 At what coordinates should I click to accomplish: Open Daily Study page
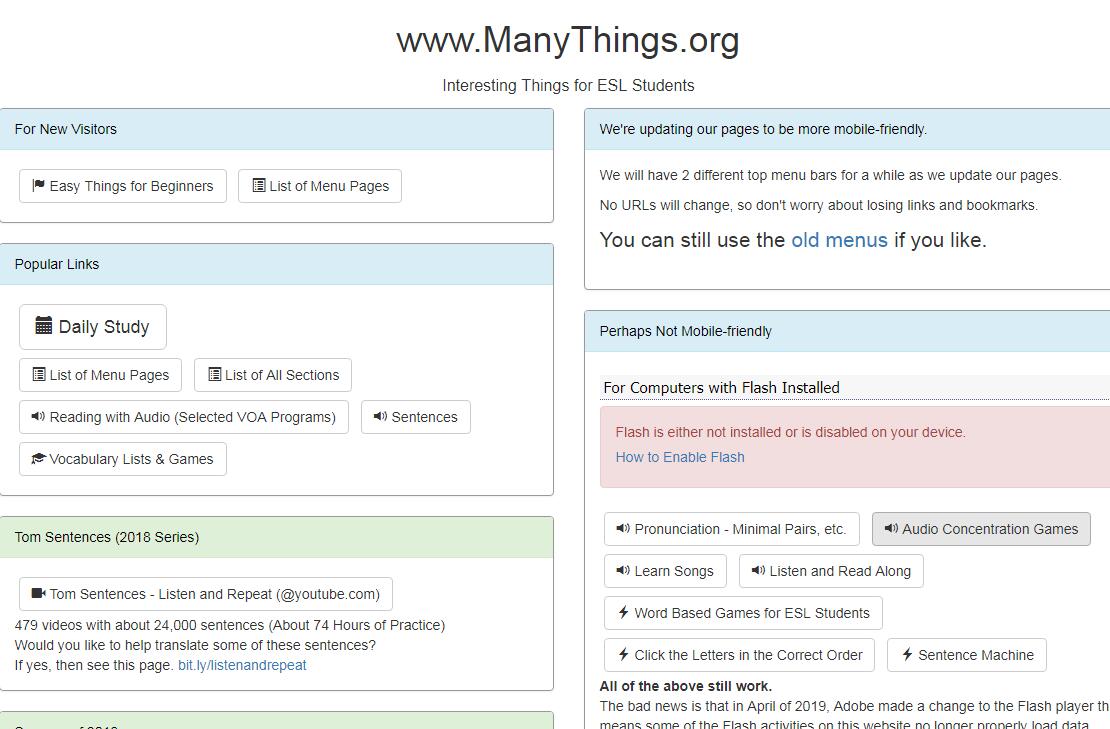[x=93, y=327]
